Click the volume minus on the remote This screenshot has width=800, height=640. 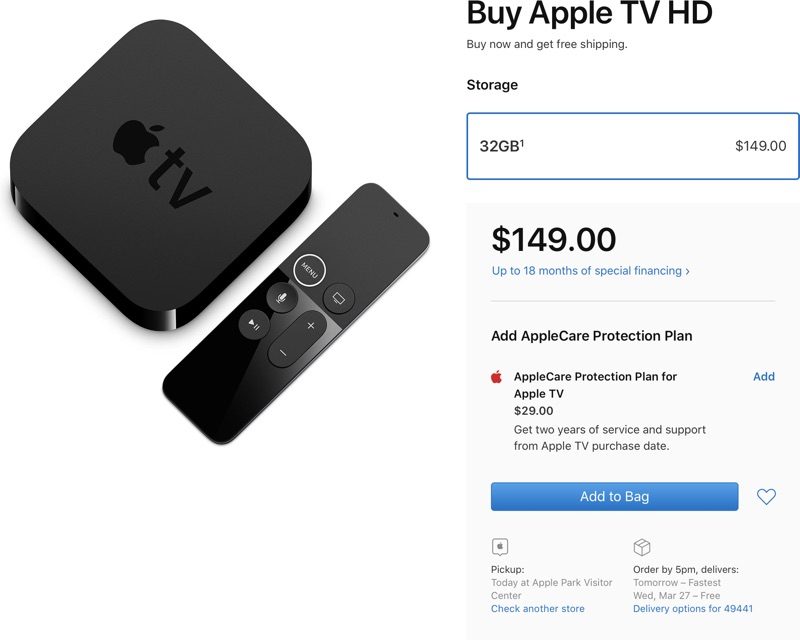point(283,352)
